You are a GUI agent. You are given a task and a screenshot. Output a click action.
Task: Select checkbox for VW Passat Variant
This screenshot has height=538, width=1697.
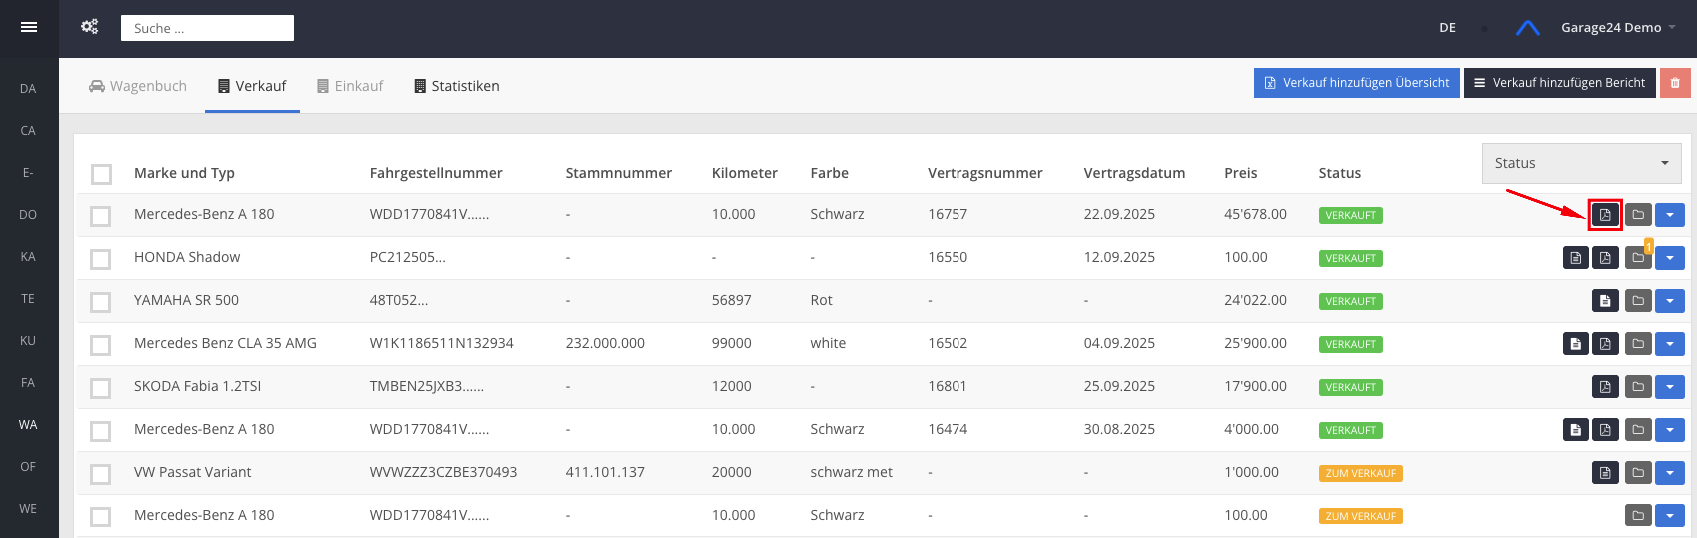click(x=101, y=474)
